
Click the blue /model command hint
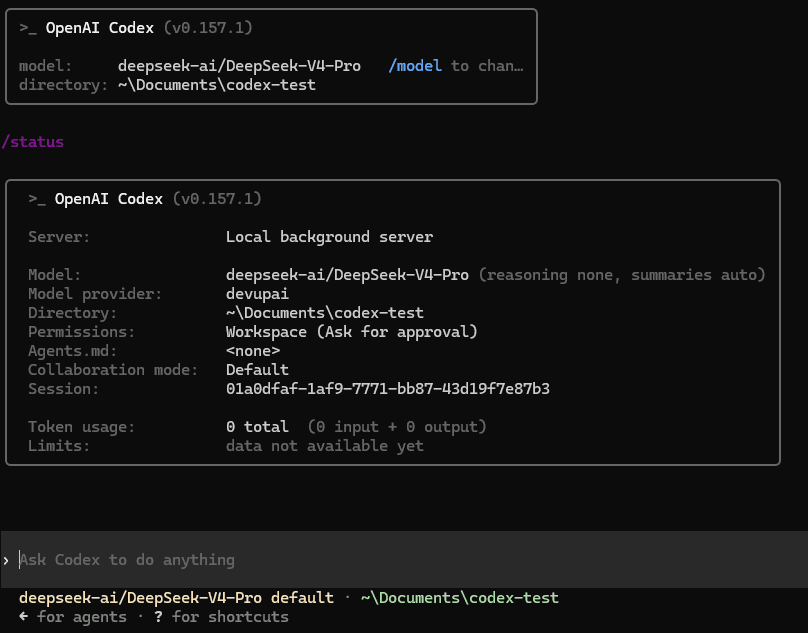[415, 66]
